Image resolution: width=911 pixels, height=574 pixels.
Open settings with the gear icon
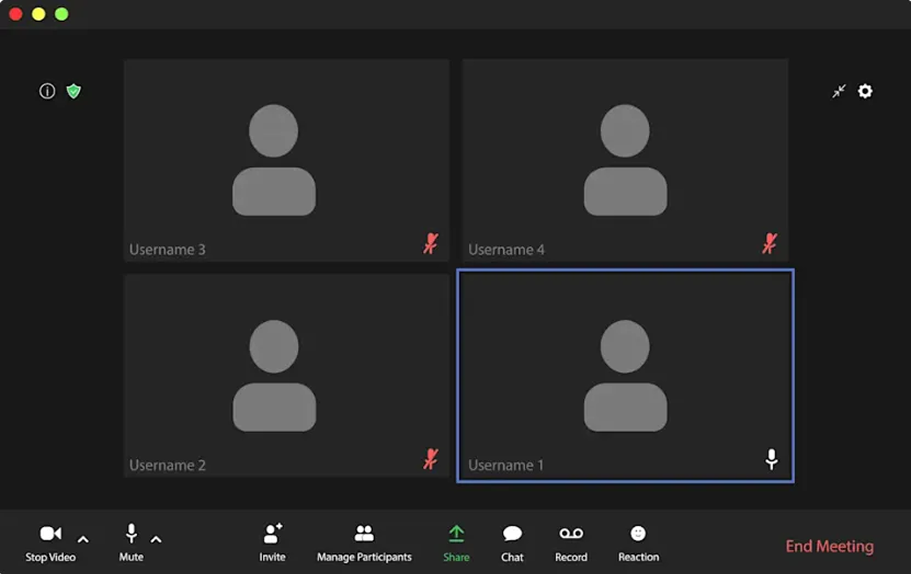coord(865,91)
